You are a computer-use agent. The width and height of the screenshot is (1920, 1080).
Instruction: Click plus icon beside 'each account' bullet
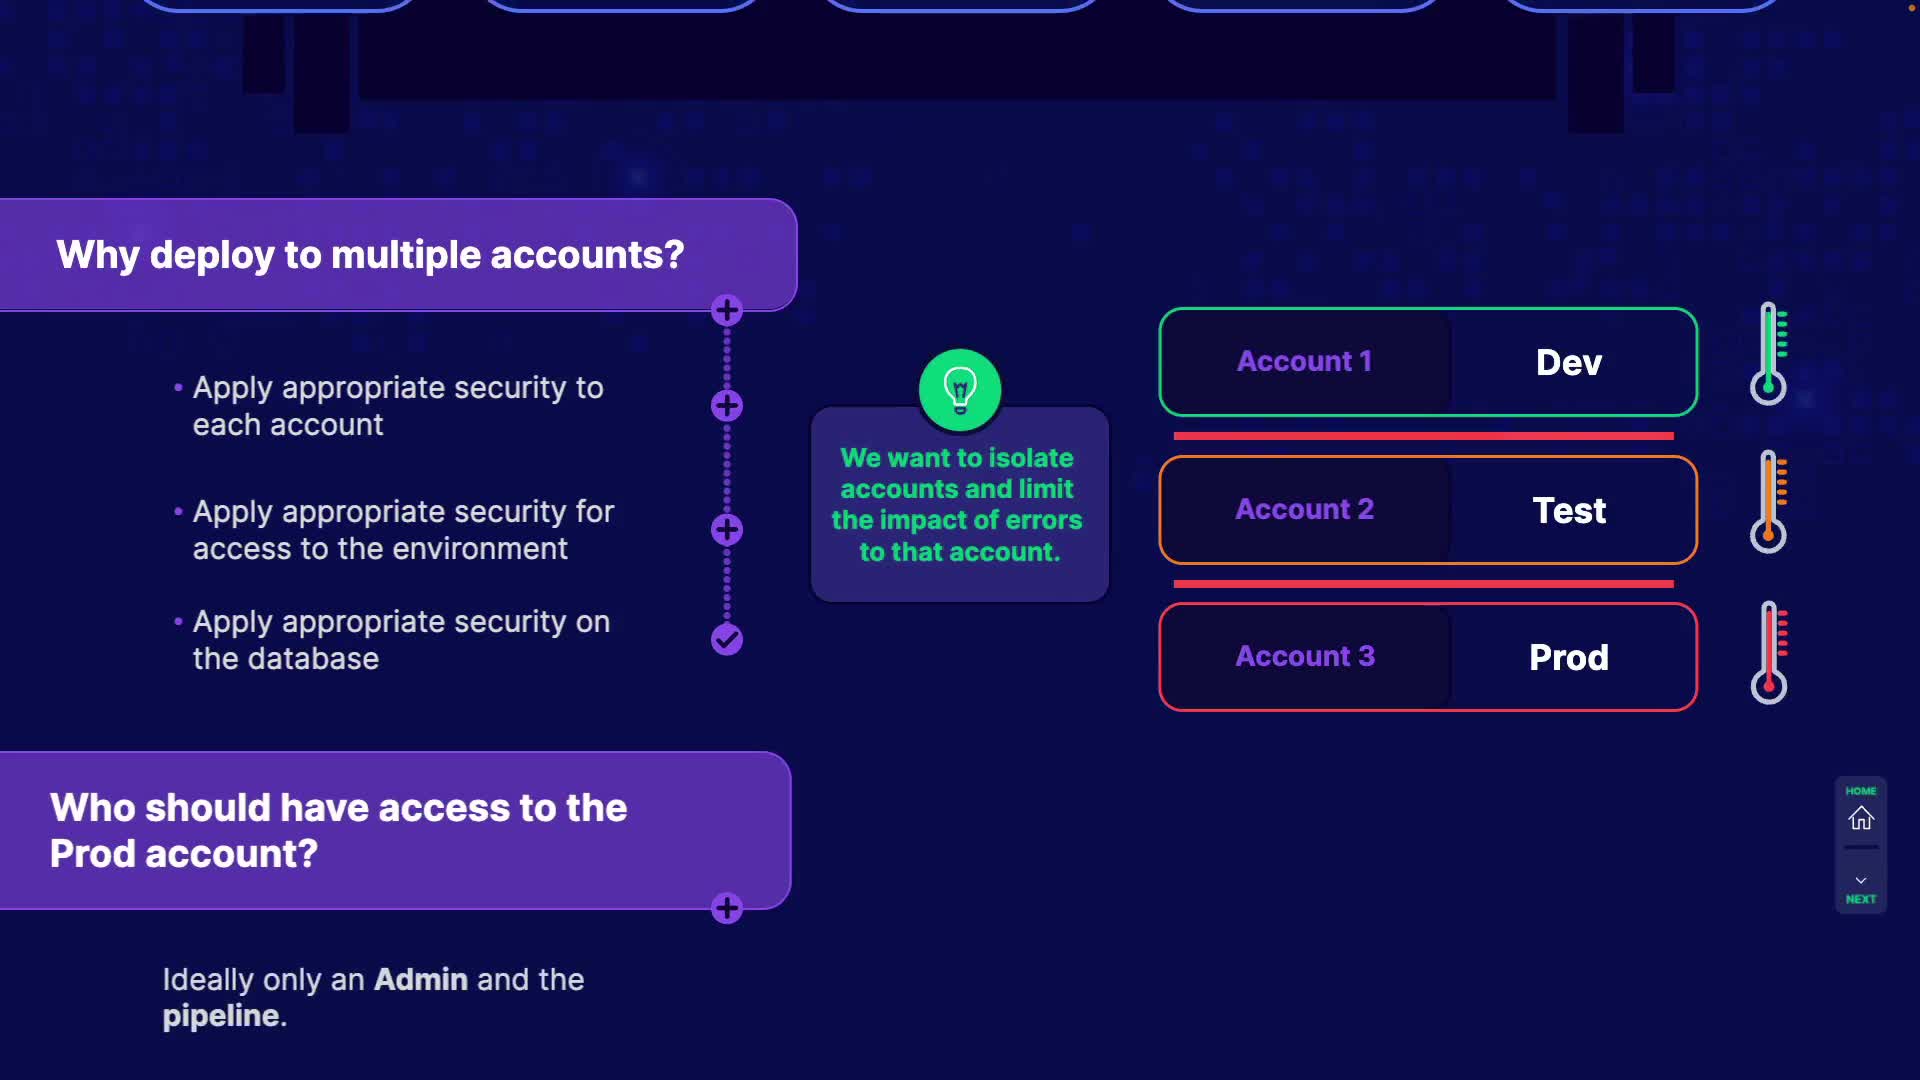point(727,406)
